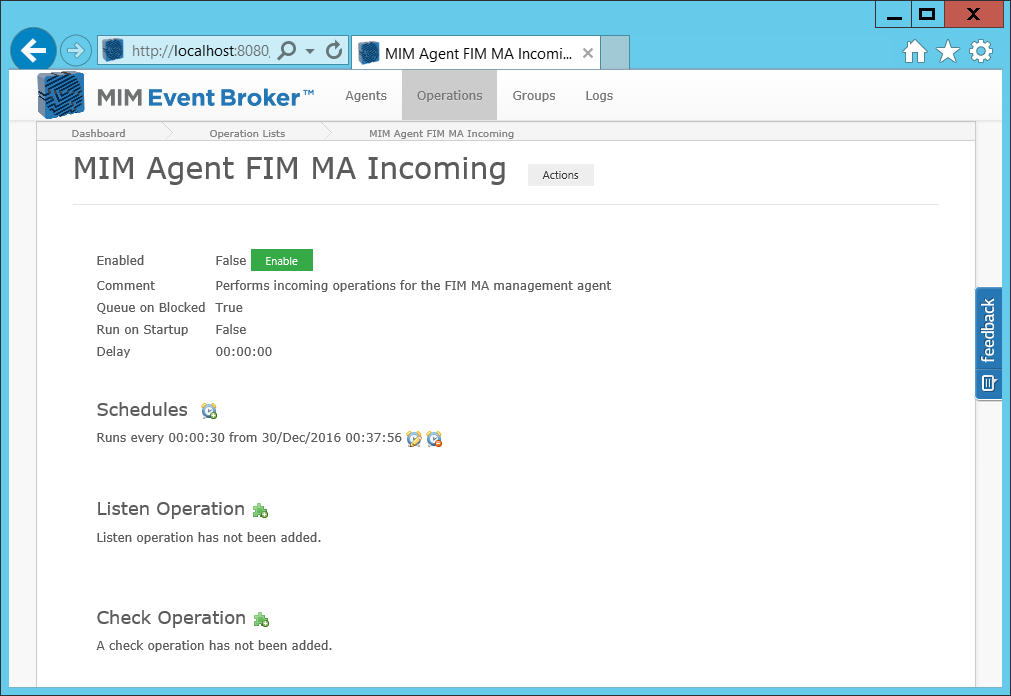
Task: Click 'A check operation has not been added.' text
Action: [214, 646]
